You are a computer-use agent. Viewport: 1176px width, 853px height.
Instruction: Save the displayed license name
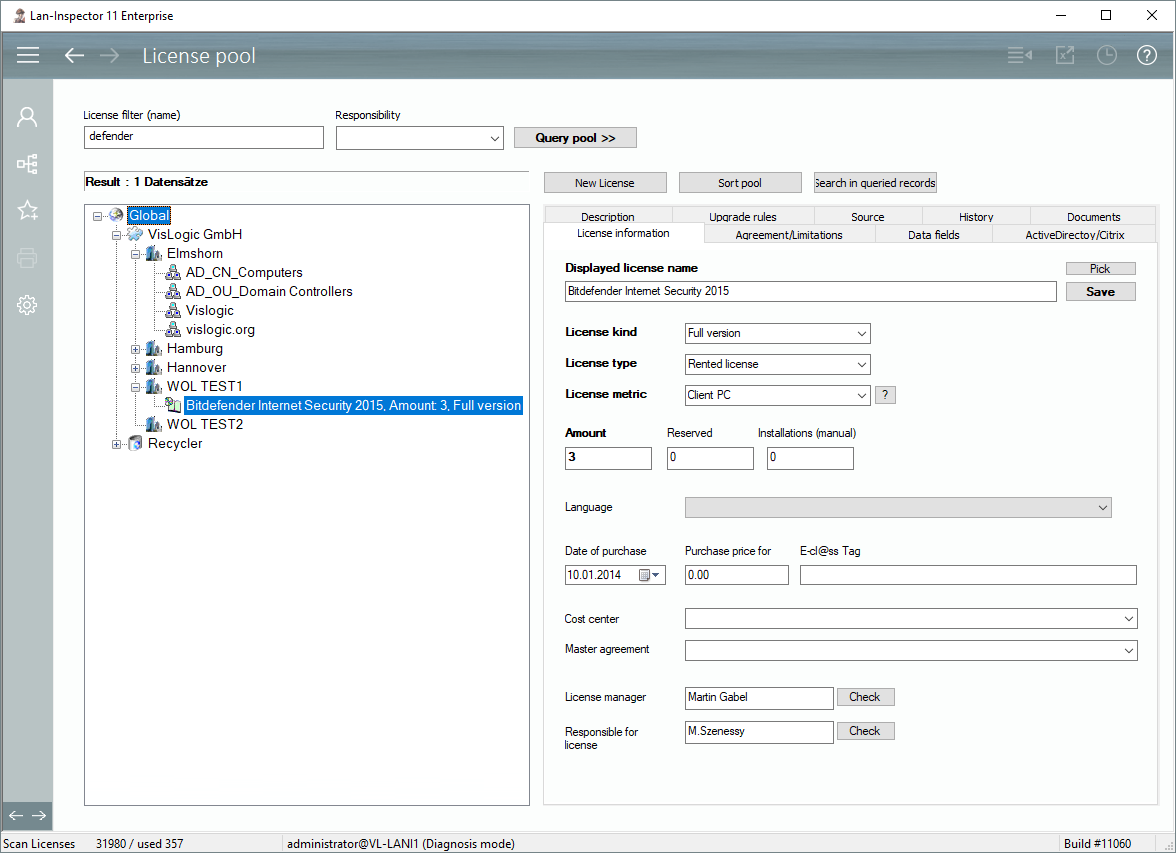(x=1100, y=292)
